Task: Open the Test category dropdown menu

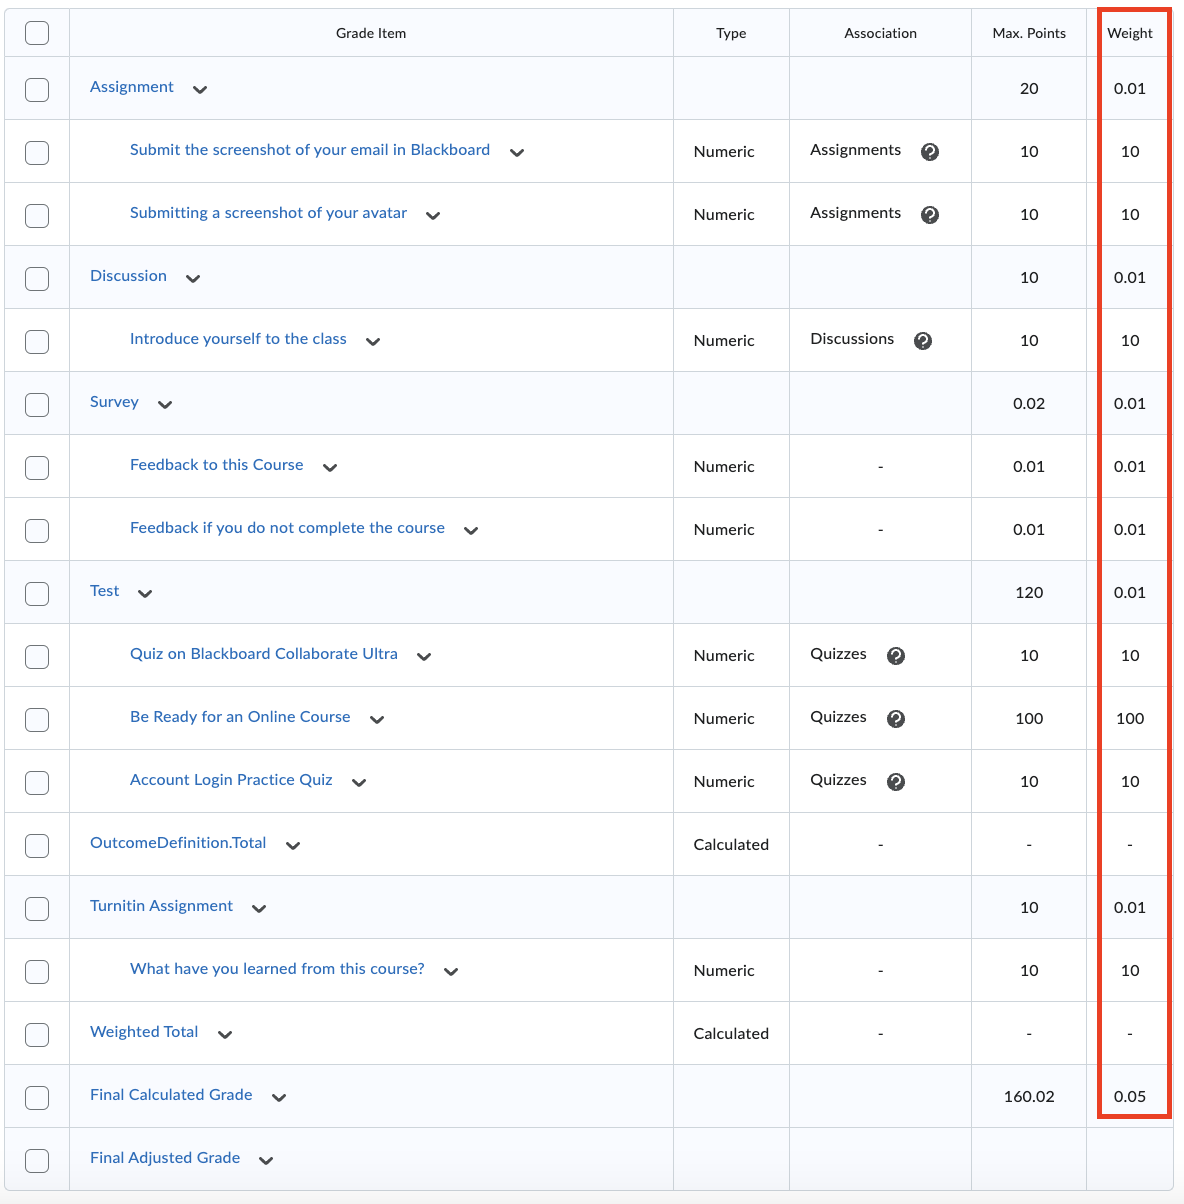Action: click(x=146, y=592)
